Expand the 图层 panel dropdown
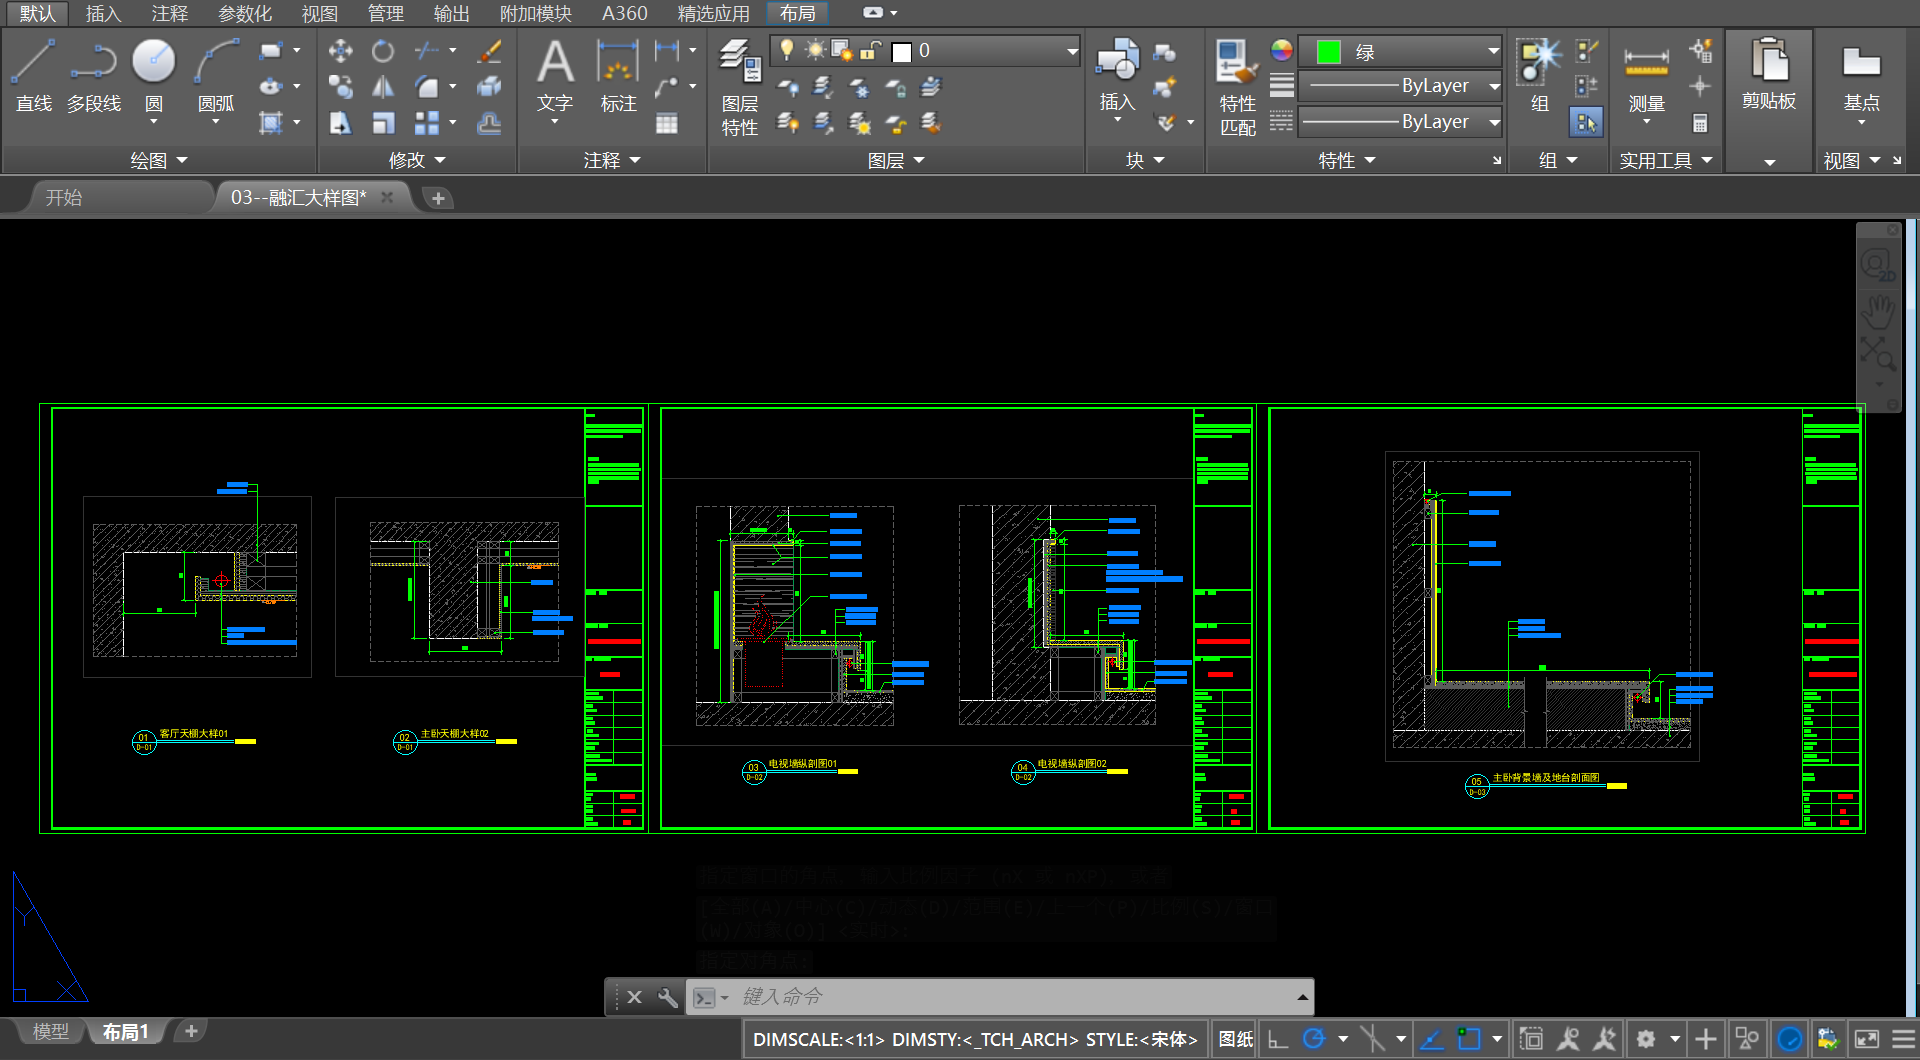 [896, 160]
